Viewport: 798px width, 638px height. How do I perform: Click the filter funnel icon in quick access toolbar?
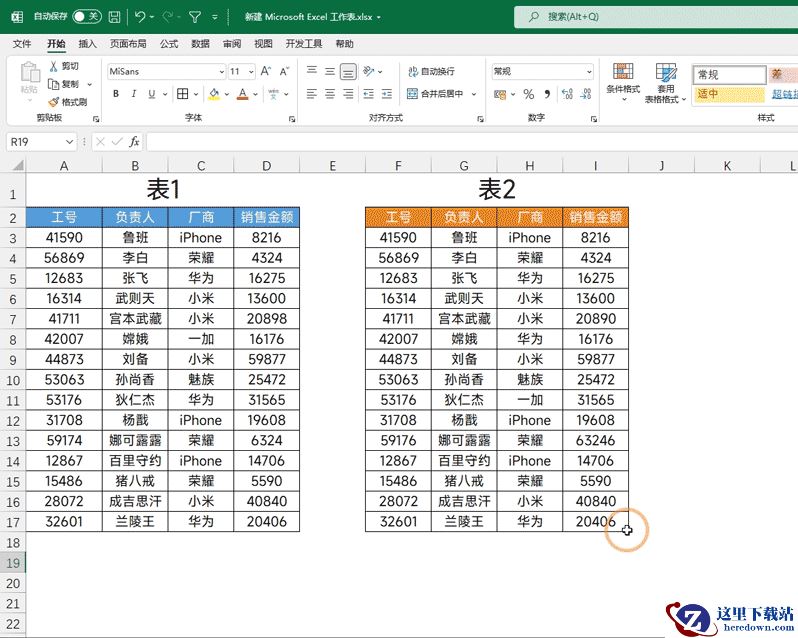[x=194, y=17]
